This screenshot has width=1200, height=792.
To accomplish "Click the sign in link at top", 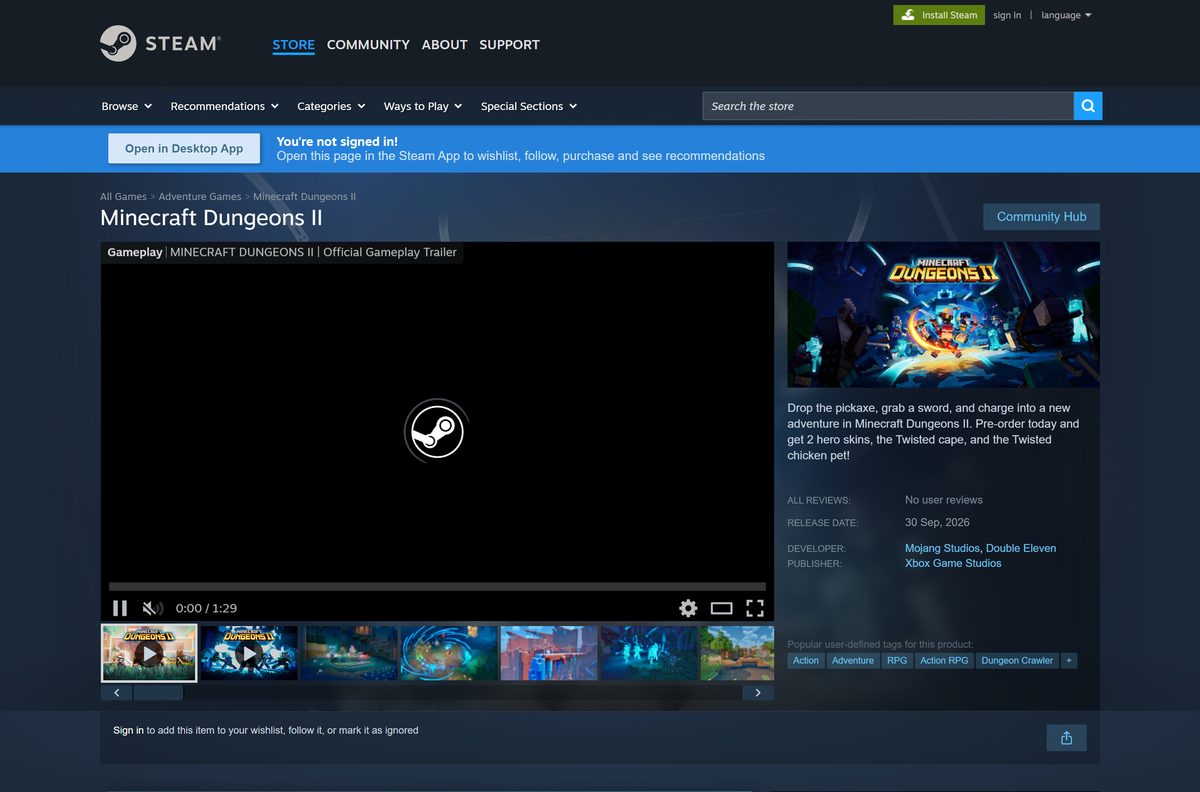I will [x=1007, y=15].
